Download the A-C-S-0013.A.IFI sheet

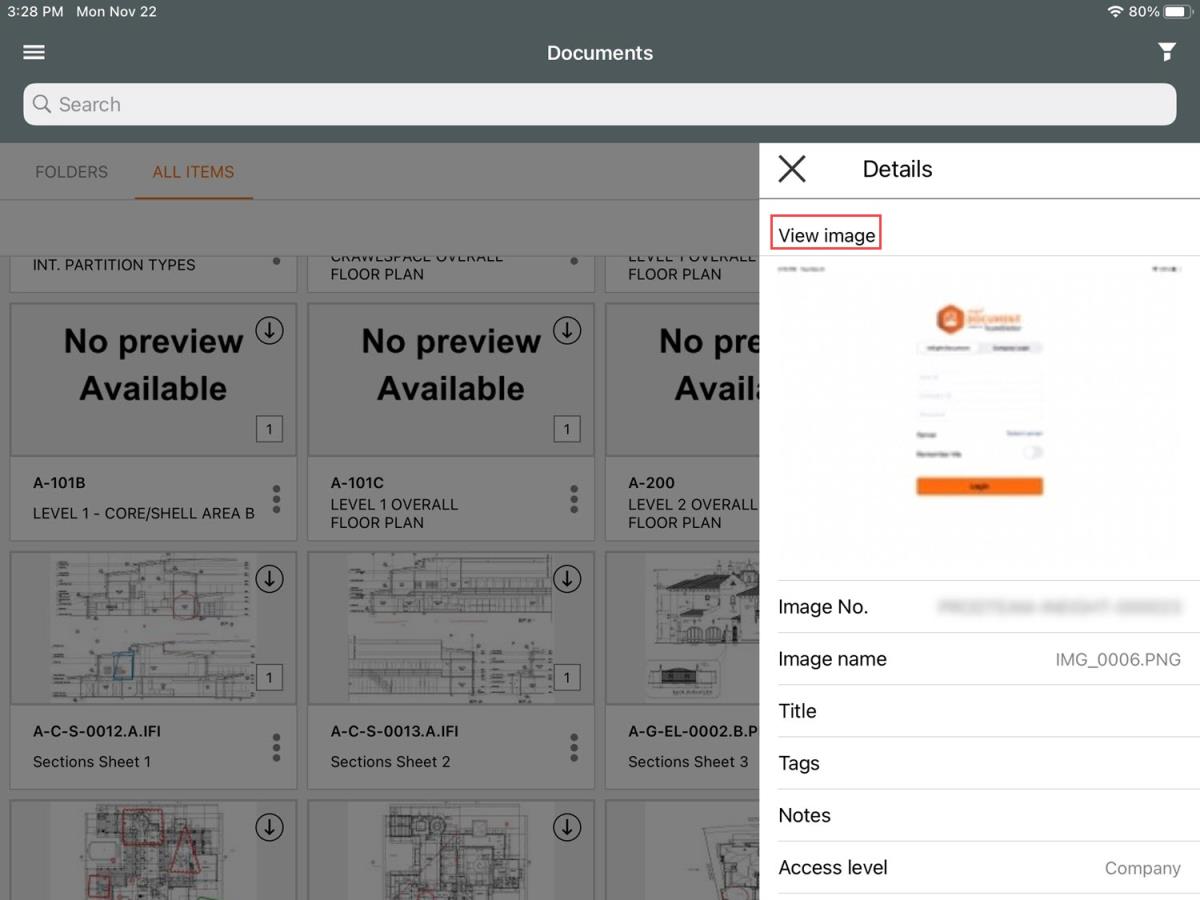[567, 578]
